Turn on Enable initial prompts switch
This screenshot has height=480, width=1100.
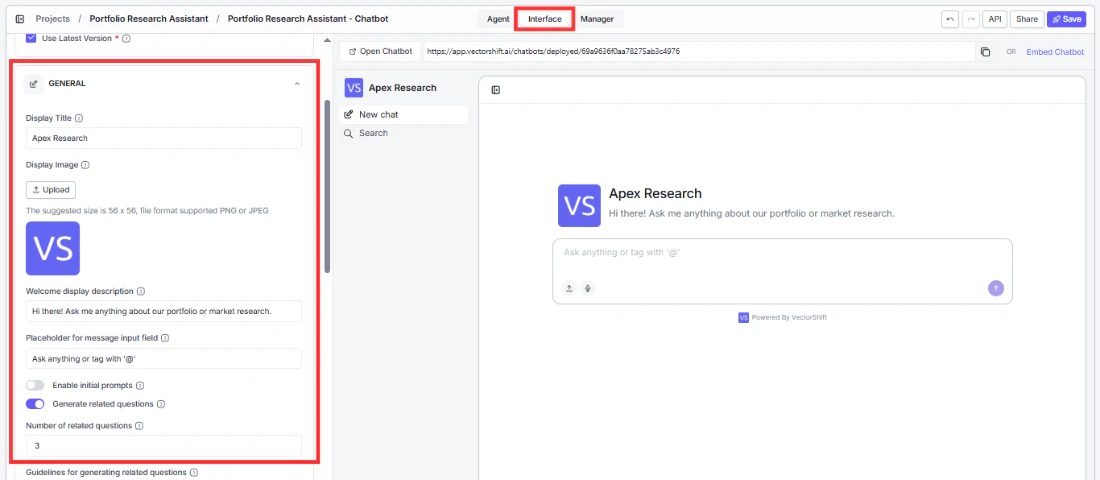pyautogui.click(x=35, y=385)
